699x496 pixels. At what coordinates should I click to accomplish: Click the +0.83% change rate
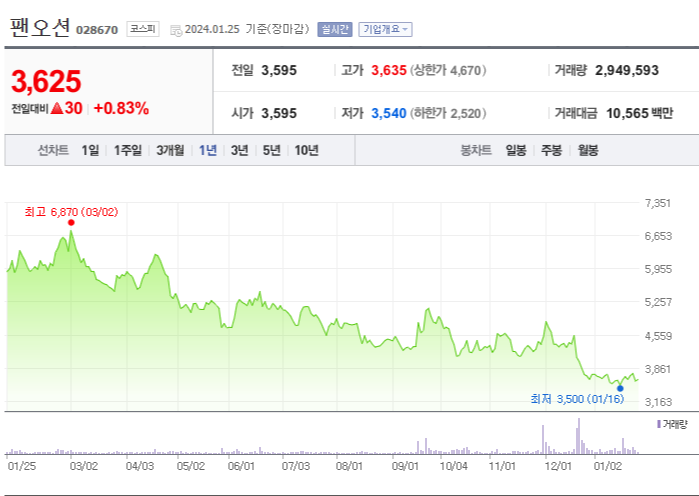pos(121,108)
